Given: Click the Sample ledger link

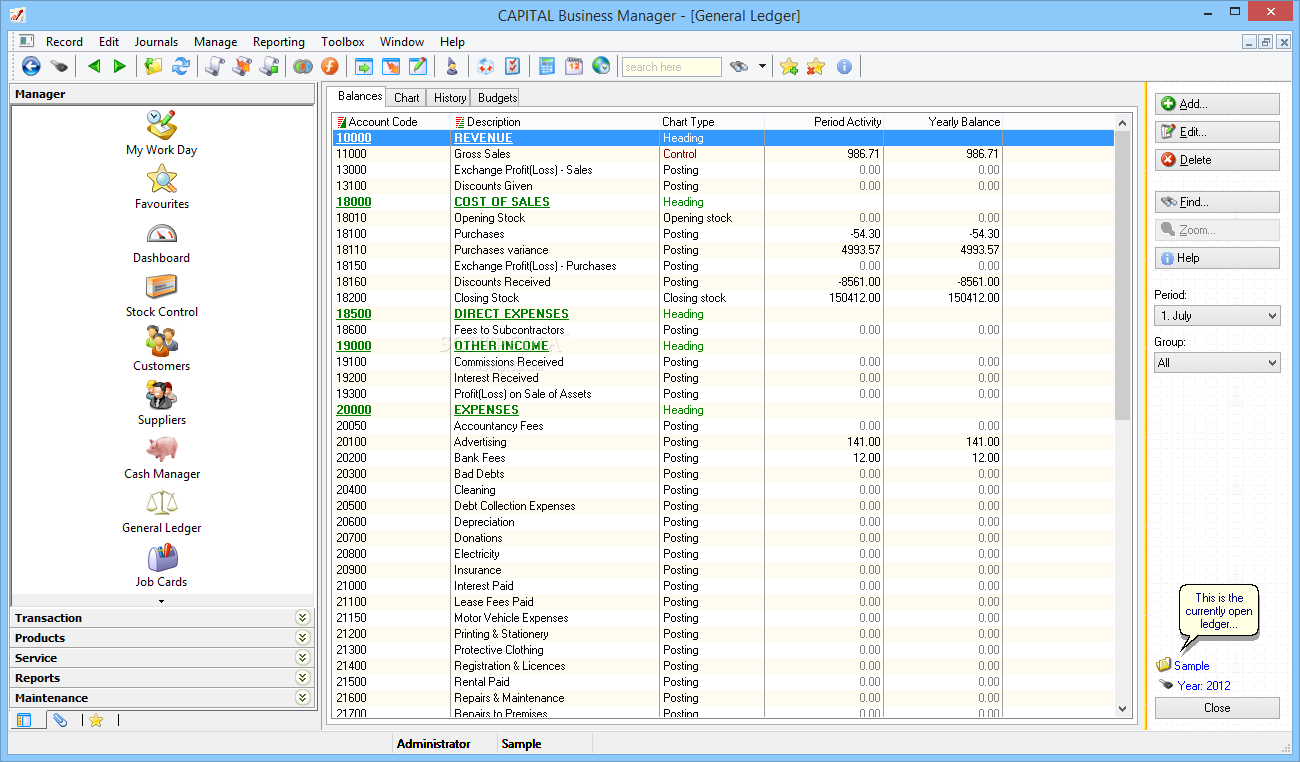Looking at the screenshot, I should click(1191, 666).
